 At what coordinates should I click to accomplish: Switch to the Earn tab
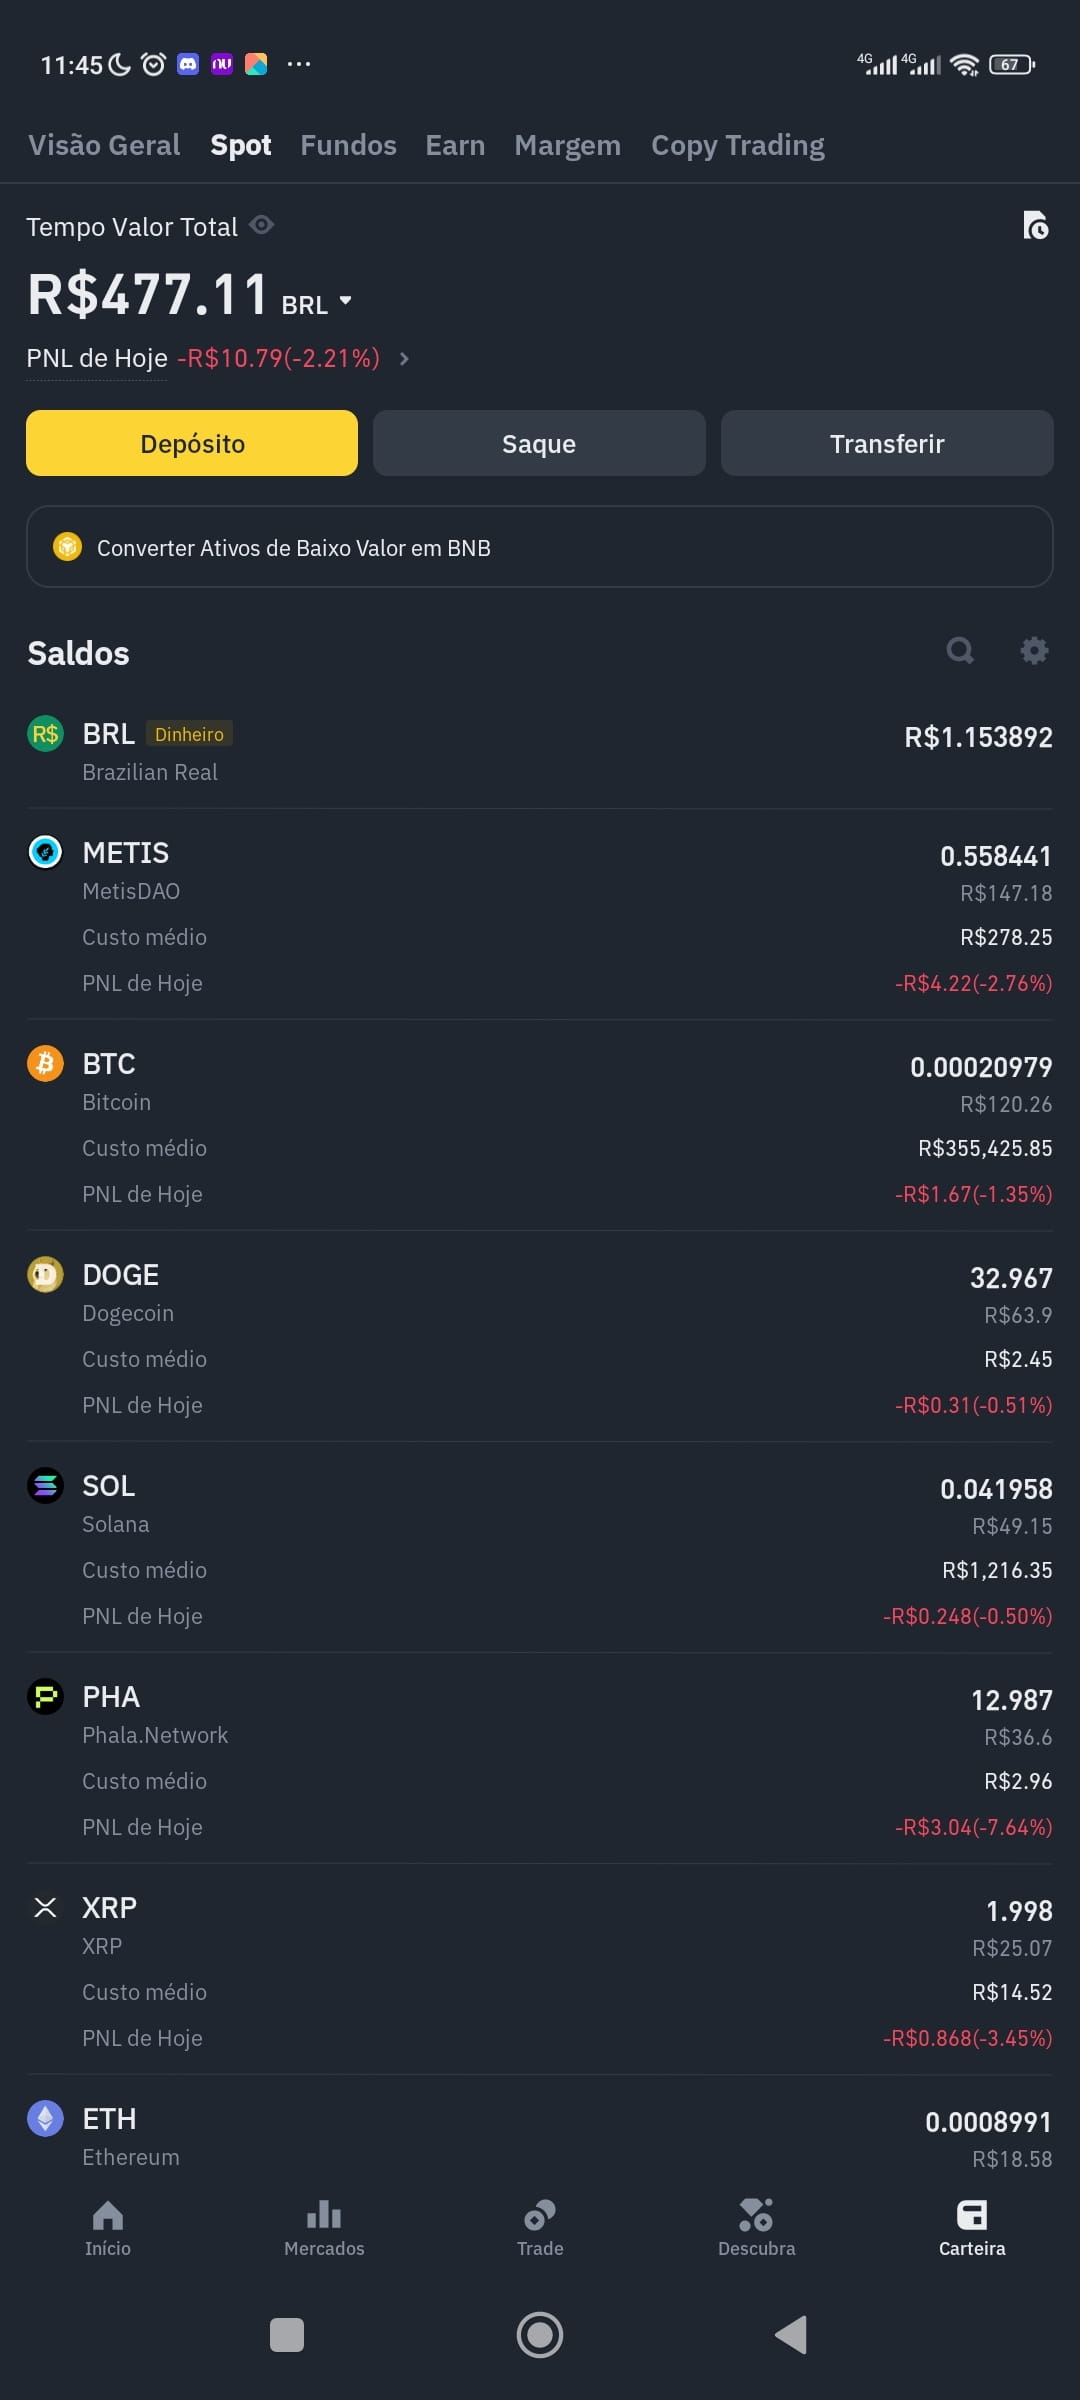455,145
